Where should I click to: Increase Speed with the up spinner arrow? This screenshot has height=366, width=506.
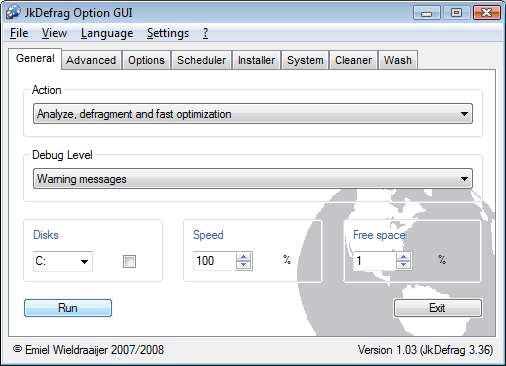tap(243, 257)
